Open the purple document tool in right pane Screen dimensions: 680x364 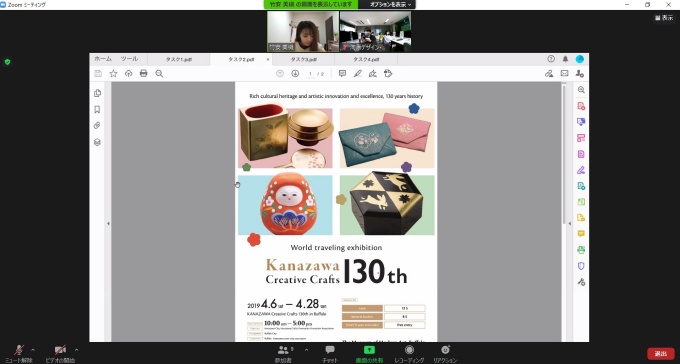coord(581,154)
